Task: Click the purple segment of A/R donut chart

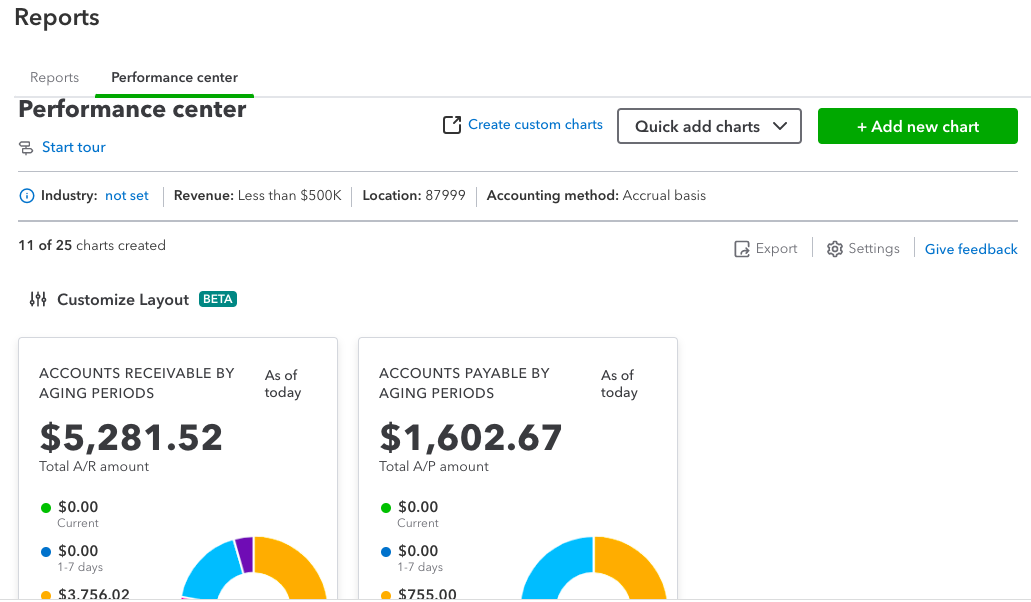Action: tap(245, 553)
